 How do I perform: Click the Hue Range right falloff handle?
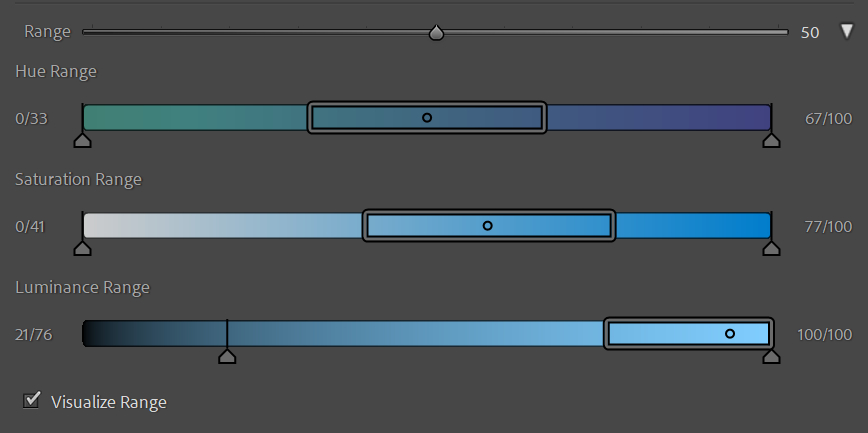771,141
